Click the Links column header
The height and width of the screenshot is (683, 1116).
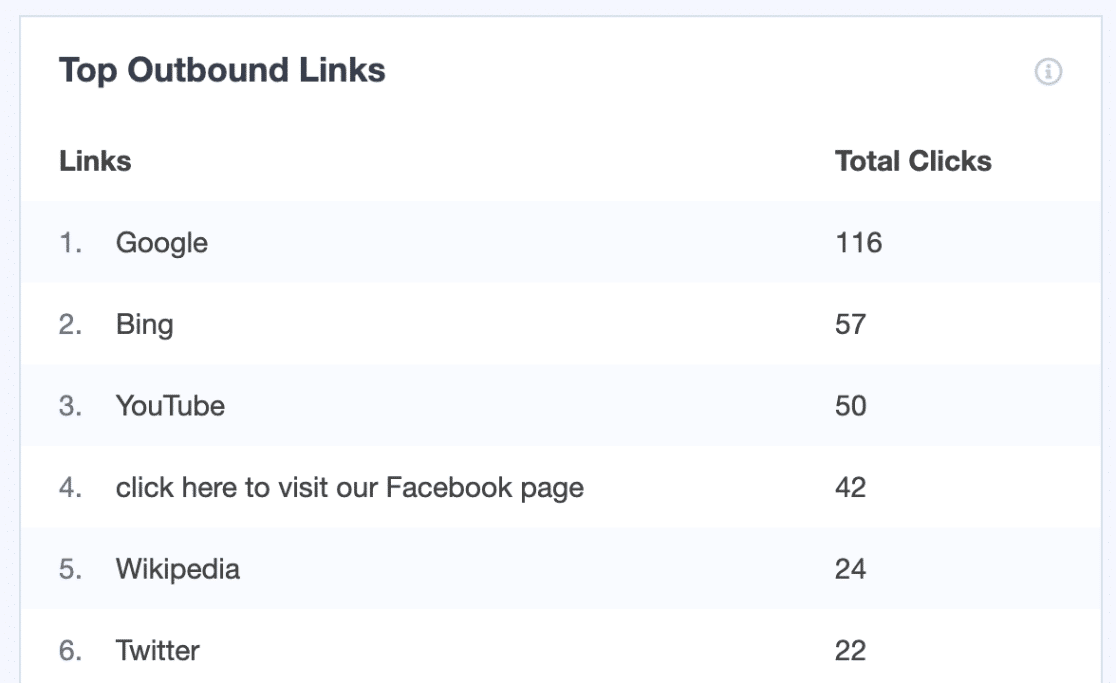coord(95,161)
